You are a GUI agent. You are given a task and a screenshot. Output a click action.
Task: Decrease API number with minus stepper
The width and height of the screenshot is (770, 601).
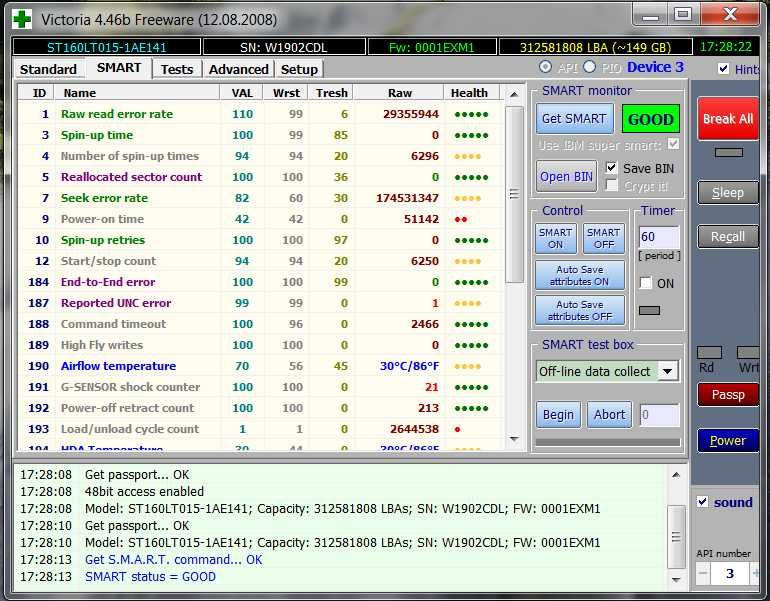pyautogui.click(x=703, y=574)
